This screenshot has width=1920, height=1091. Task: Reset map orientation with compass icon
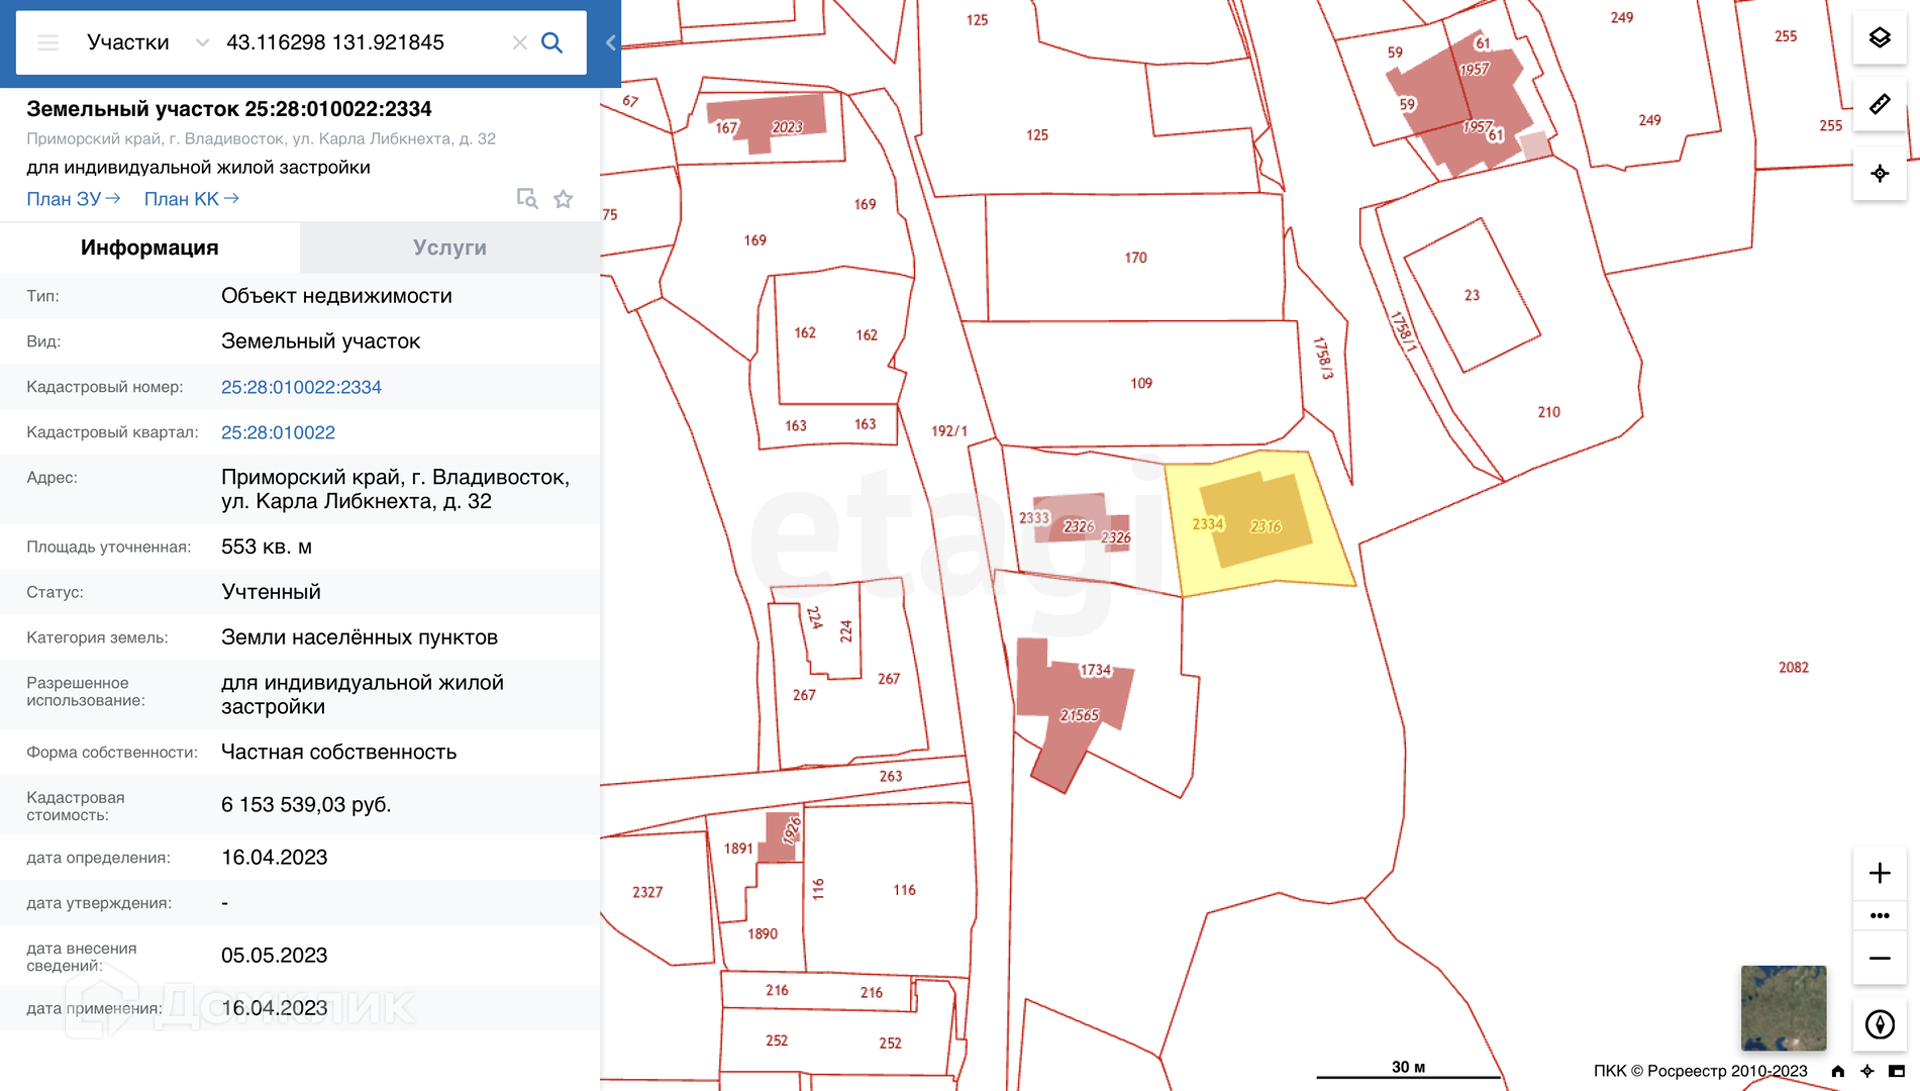(x=1879, y=1024)
